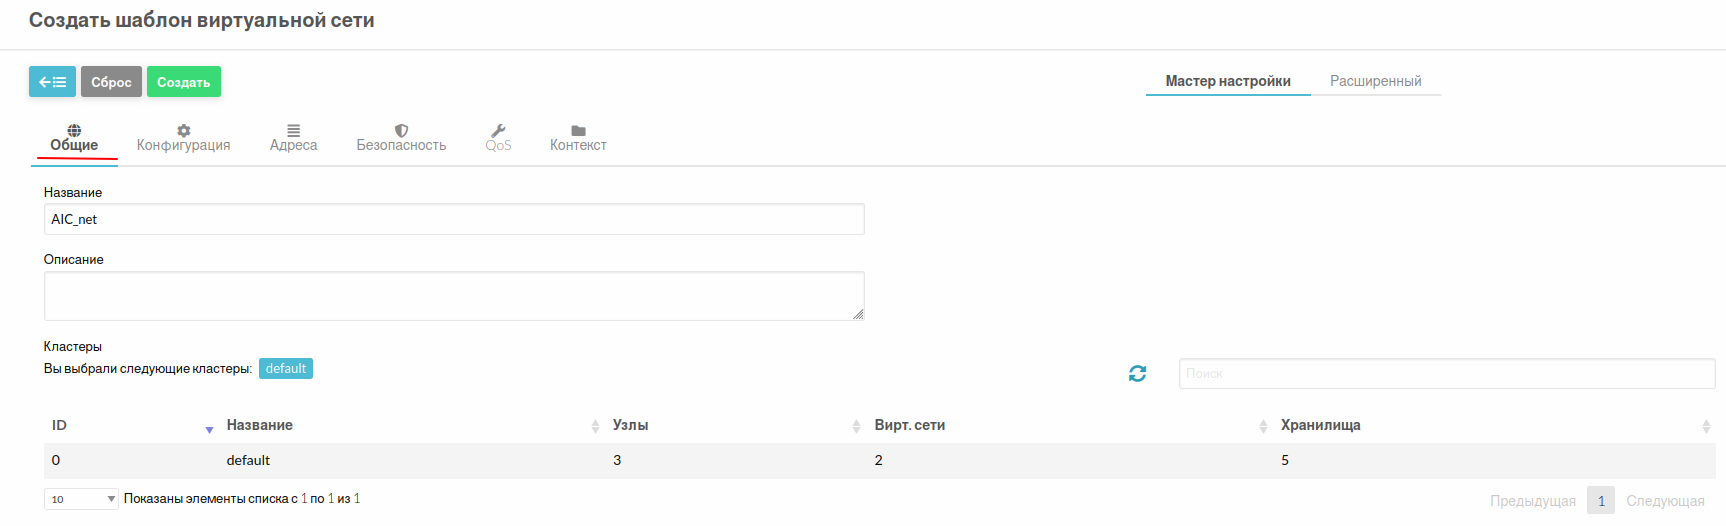The width and height of the screenshot is (1726, 526).
Task: Click the globe icon on the Общие tab
Action: pyautogui.click(x=74, y=130)
